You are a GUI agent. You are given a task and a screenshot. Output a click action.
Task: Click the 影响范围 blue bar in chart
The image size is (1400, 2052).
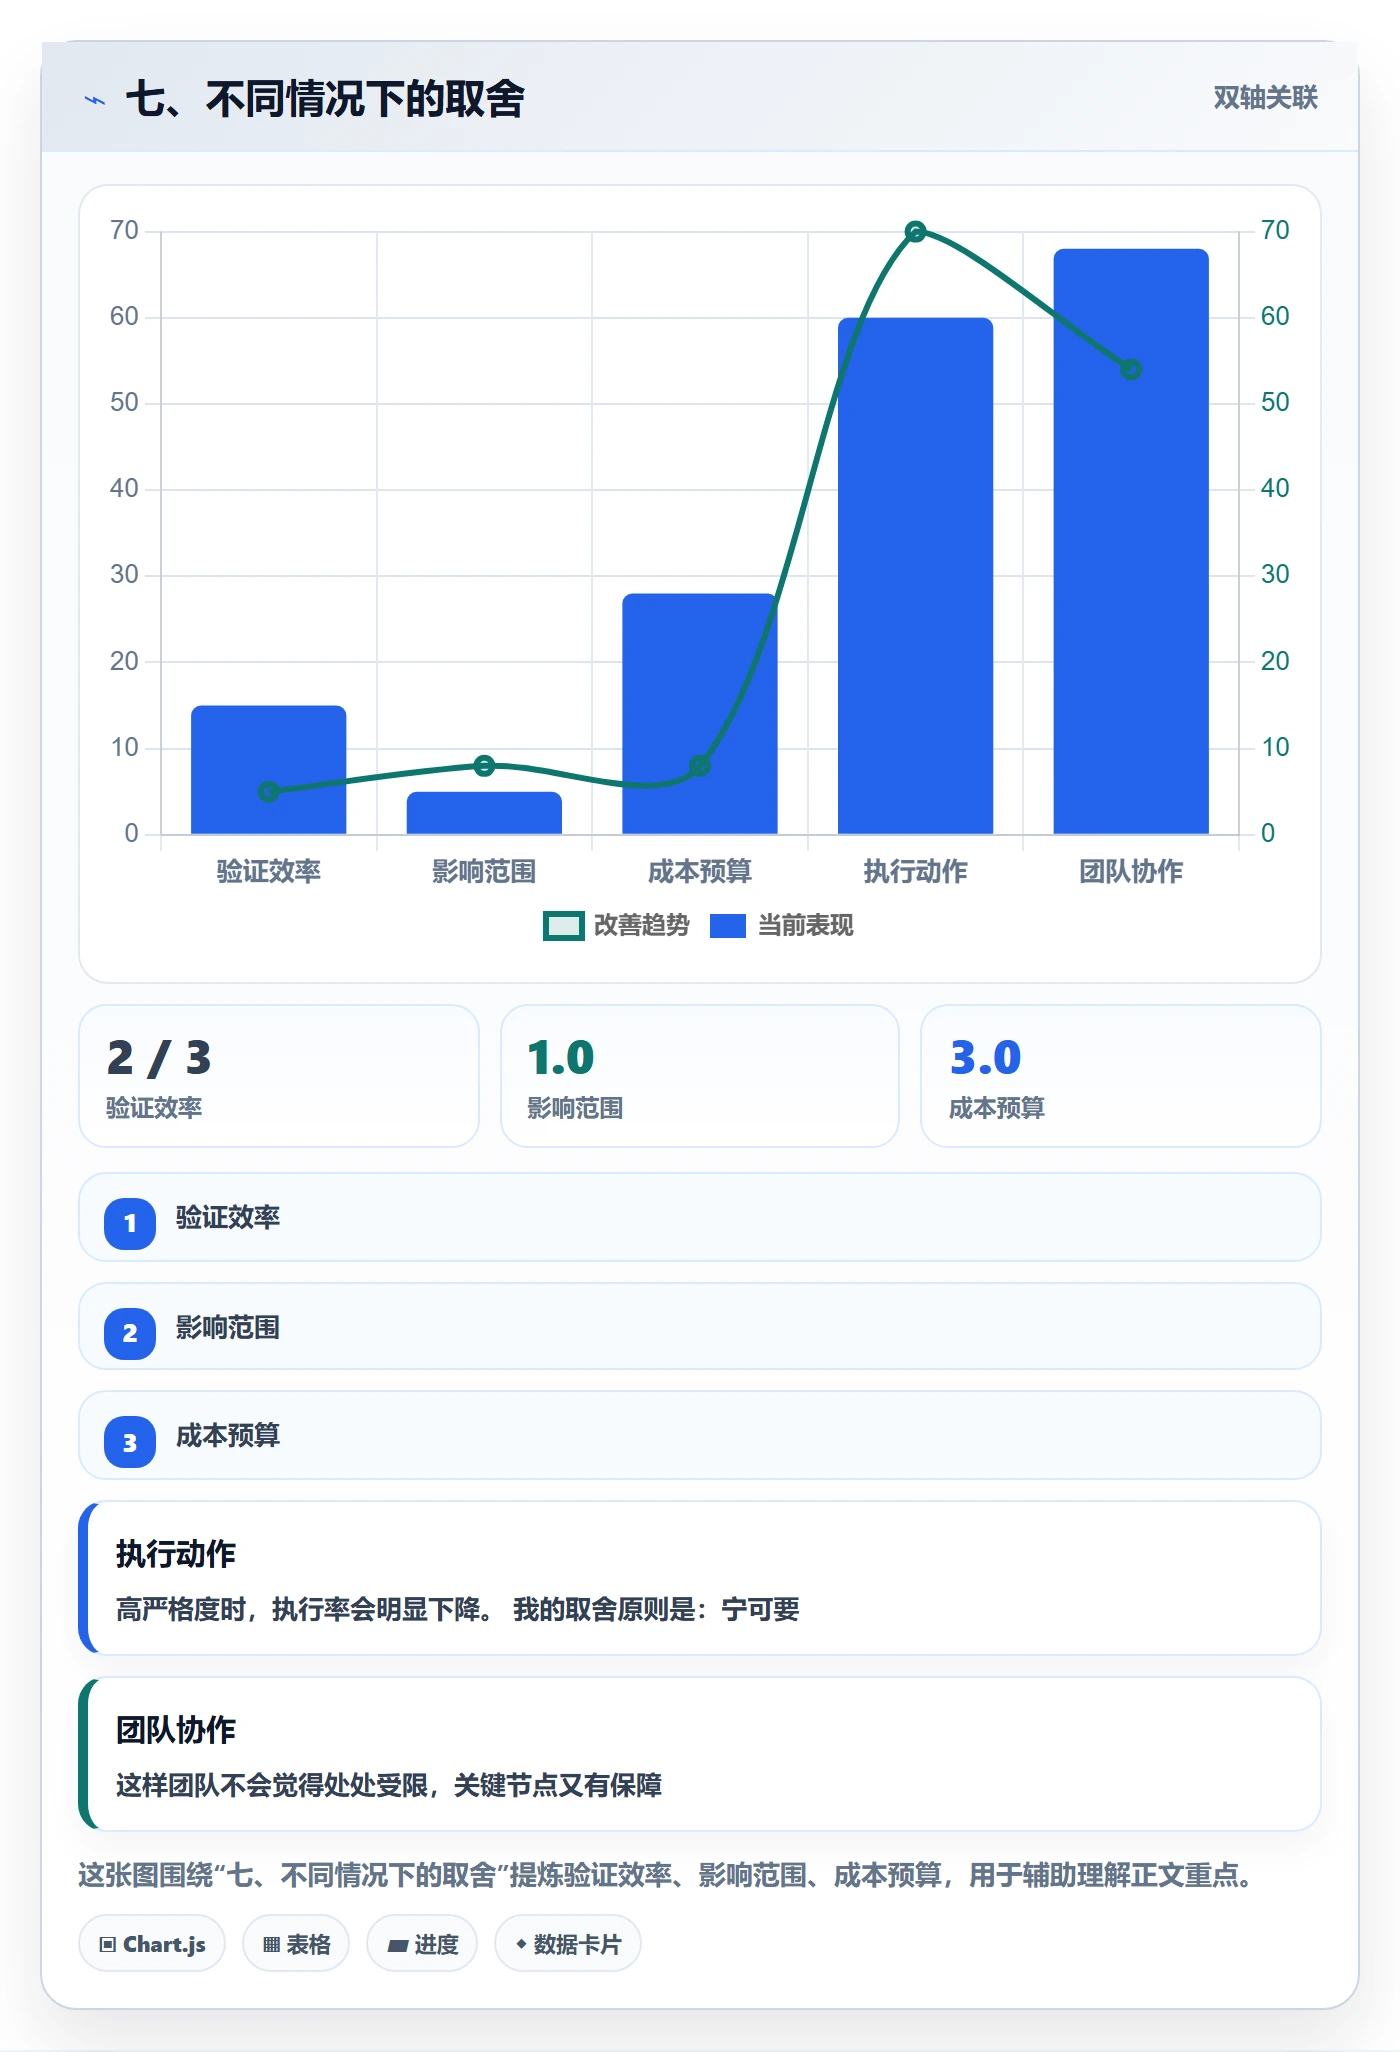click(484, 813)
